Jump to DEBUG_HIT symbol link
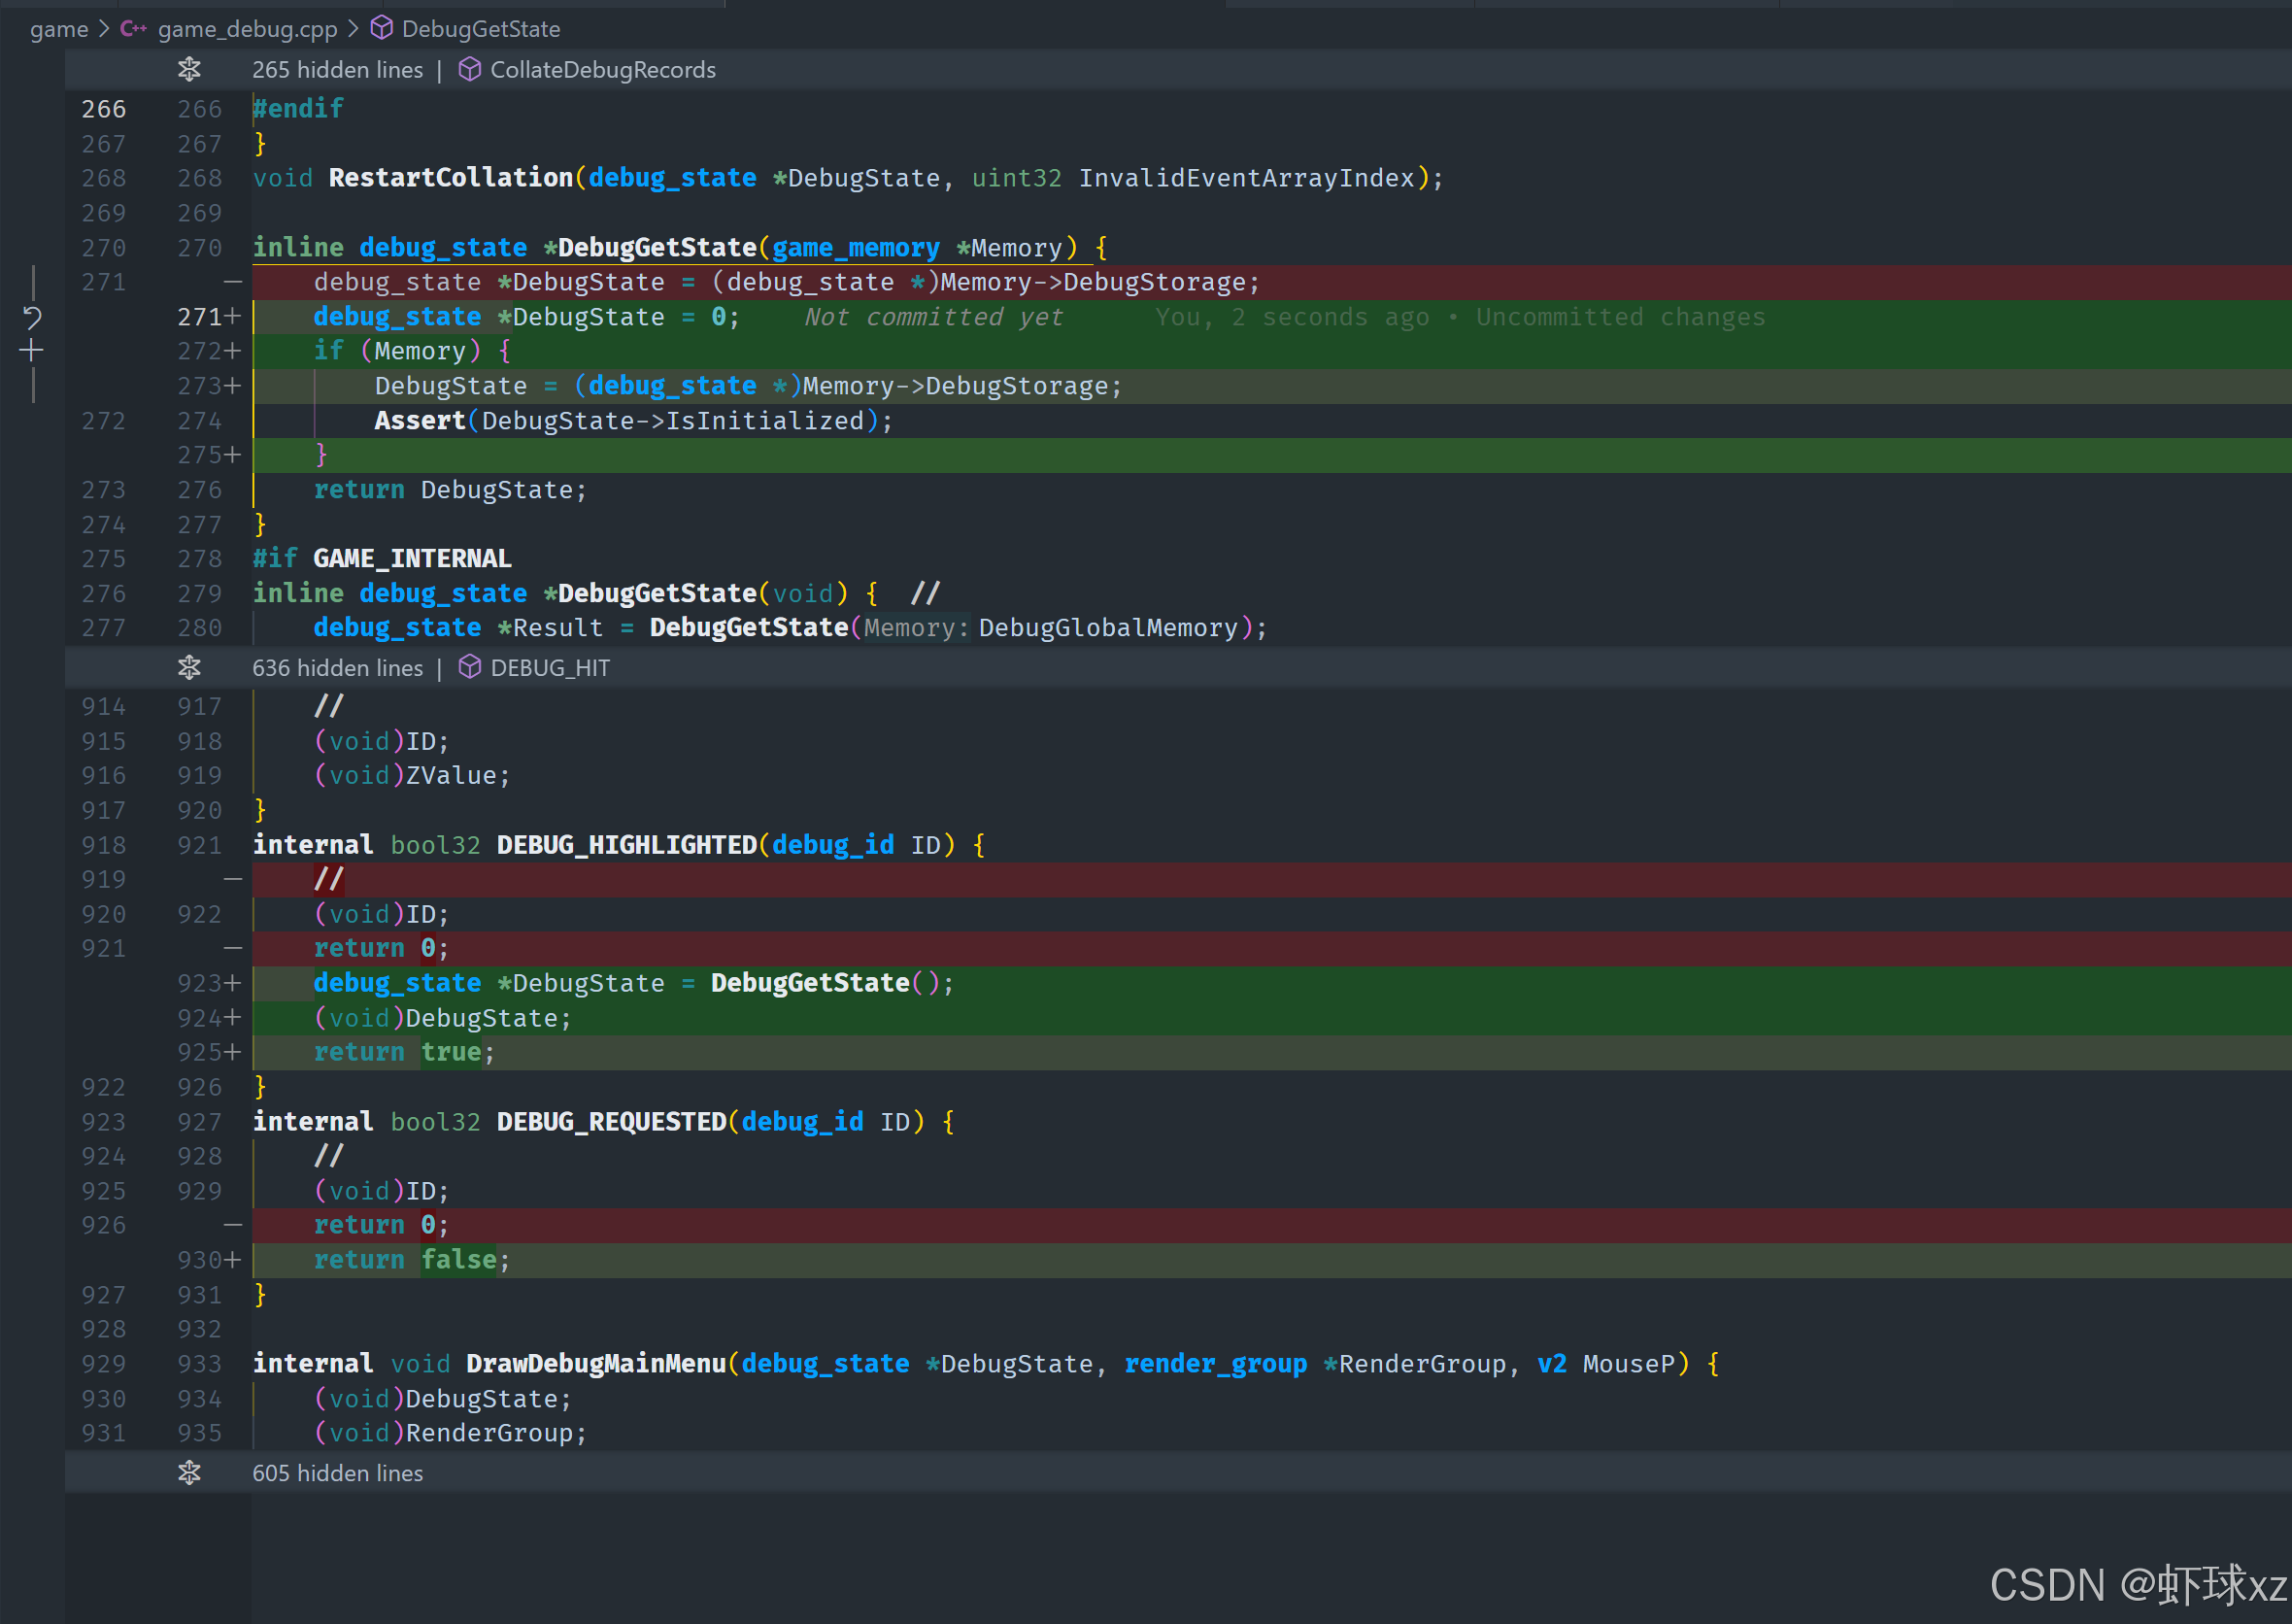Viewport: 2292px width, 1624px height. [x=549, y=668]
